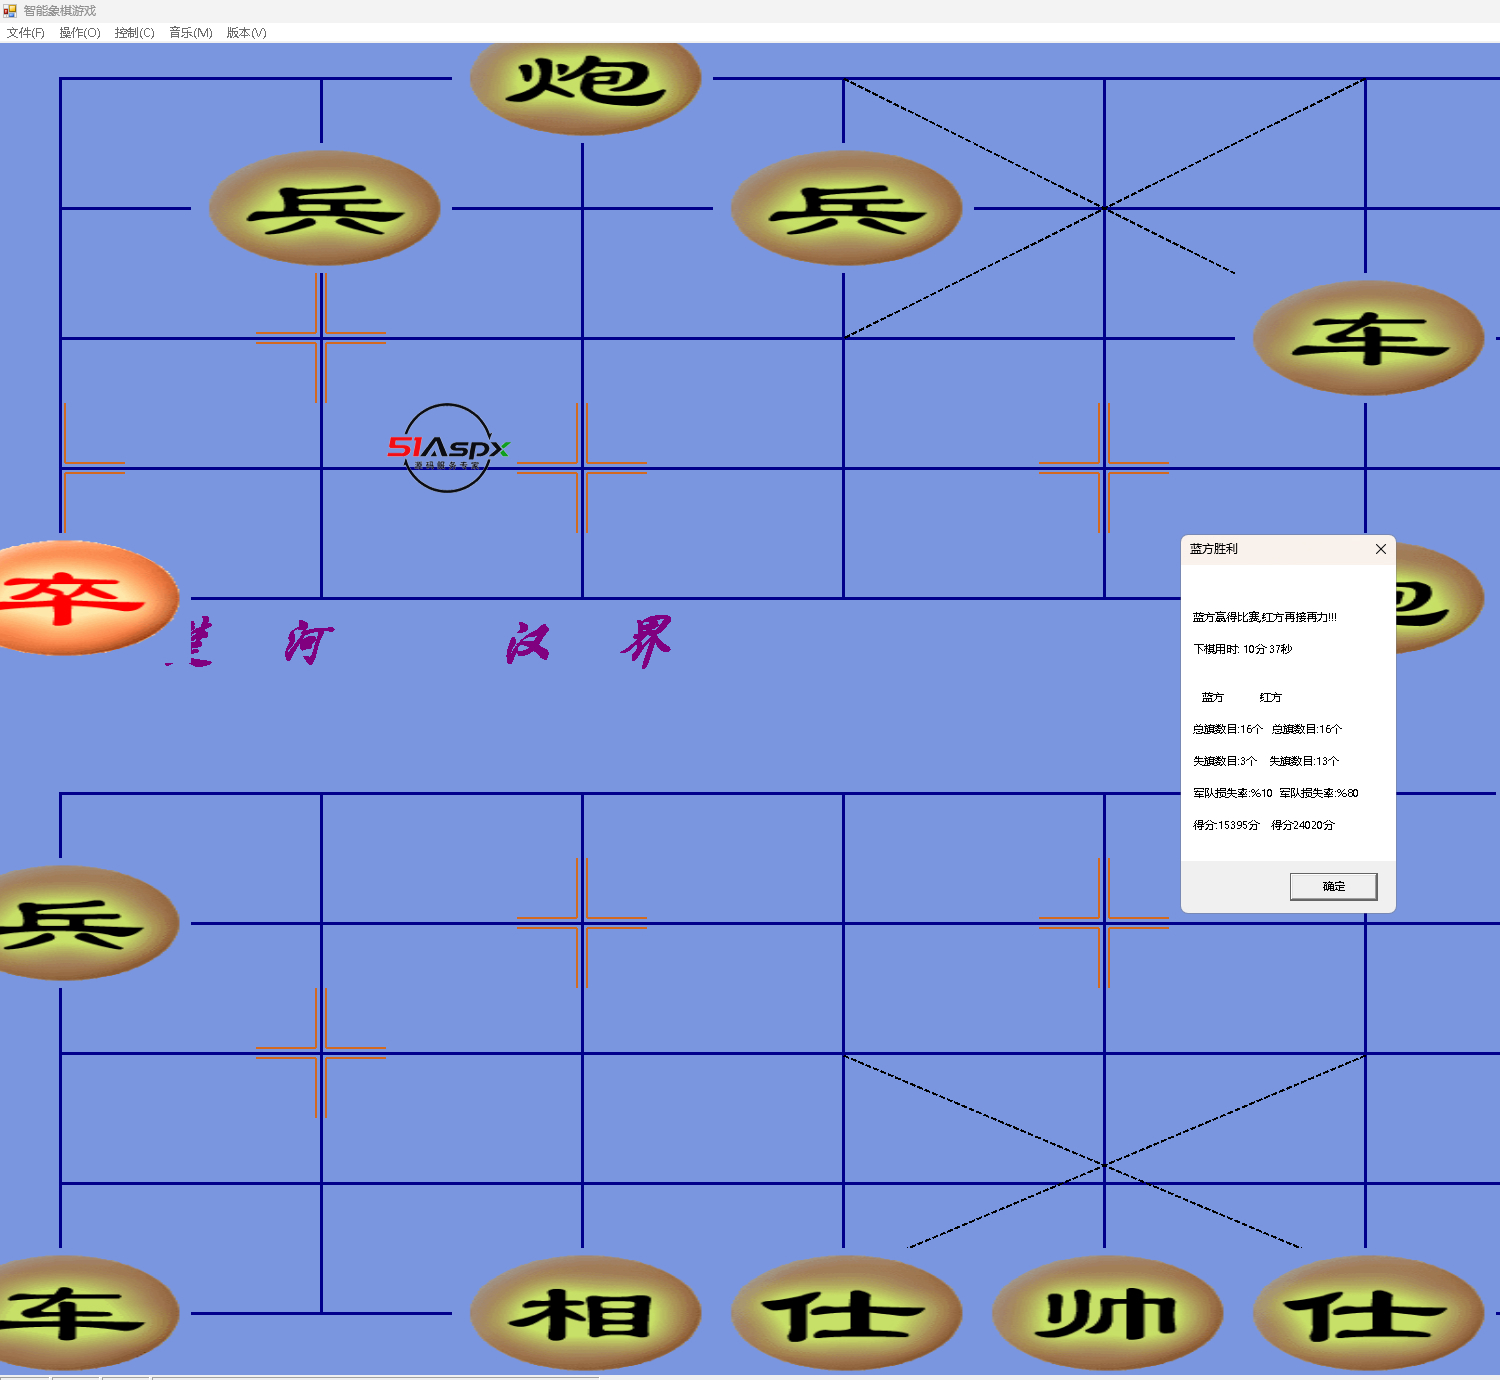Image resolution: width=1500 pixels, height=1380 pixels.
Task: Confirm the victory dialog with 确定
Action: [x=1333, y=886]
